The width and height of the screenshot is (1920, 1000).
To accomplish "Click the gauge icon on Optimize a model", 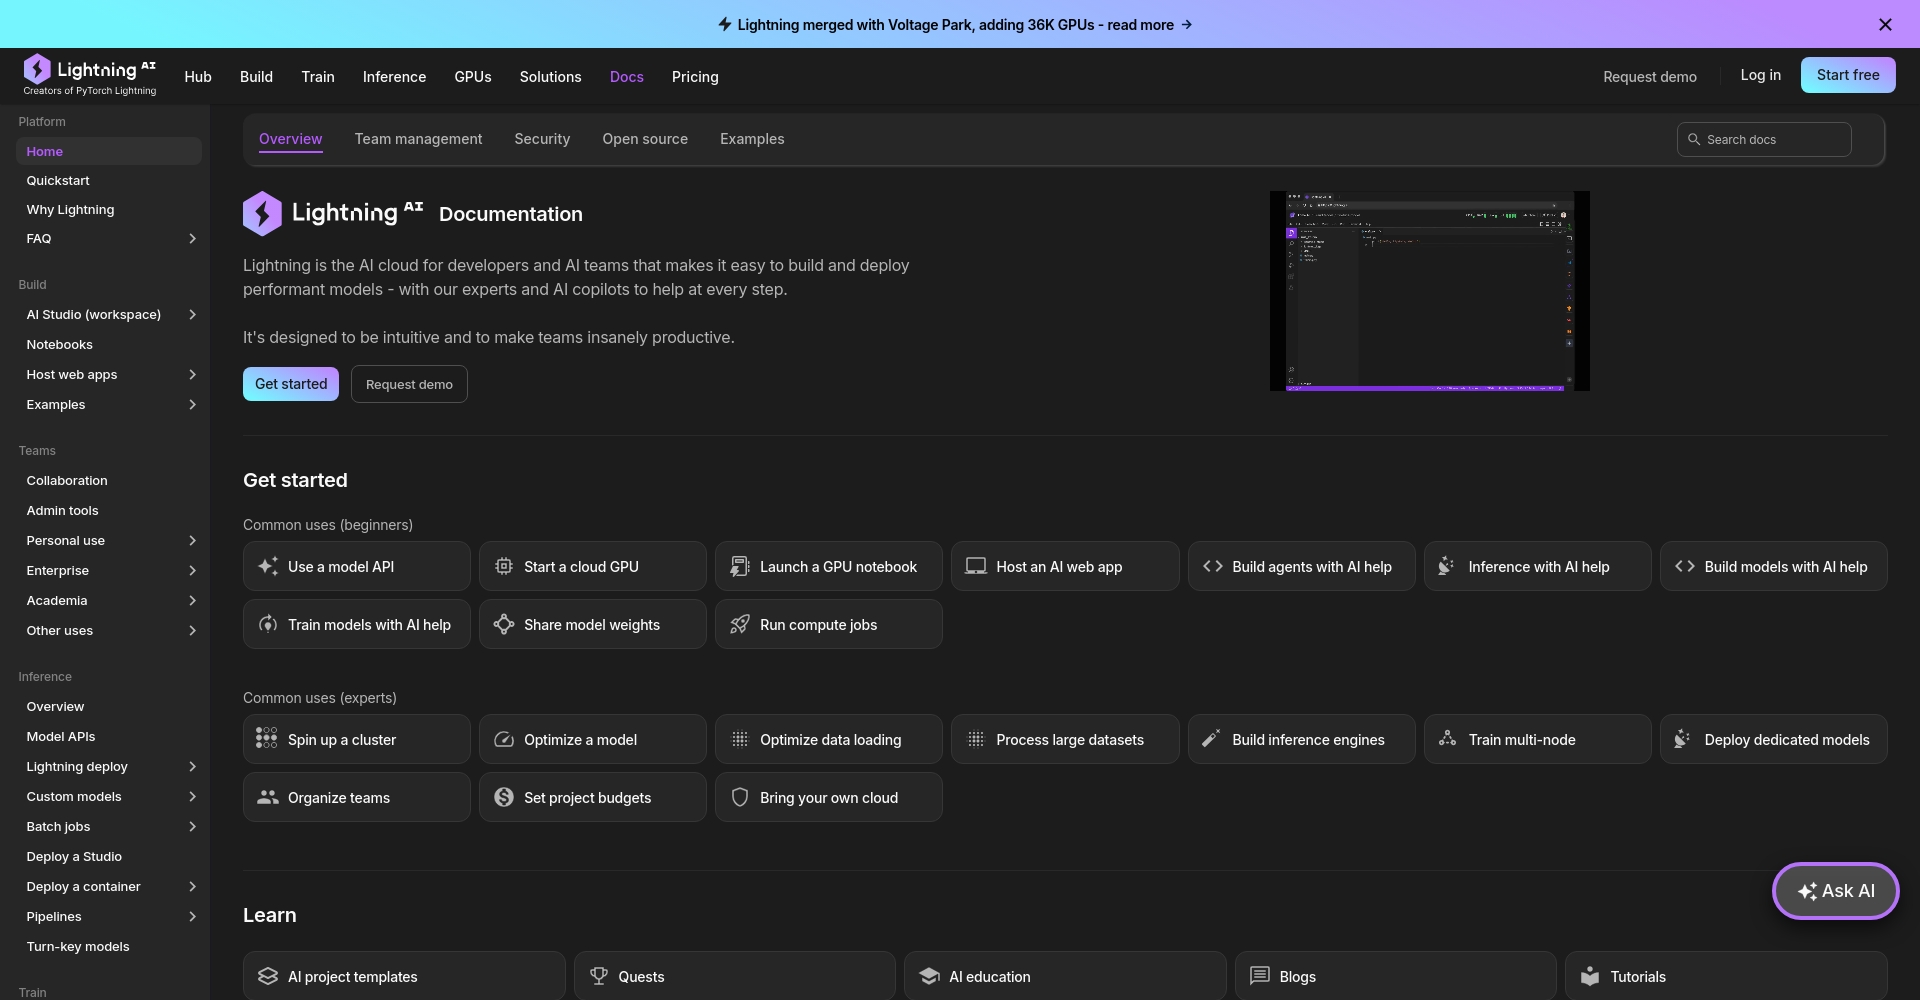I will click(x=504, y=739).
